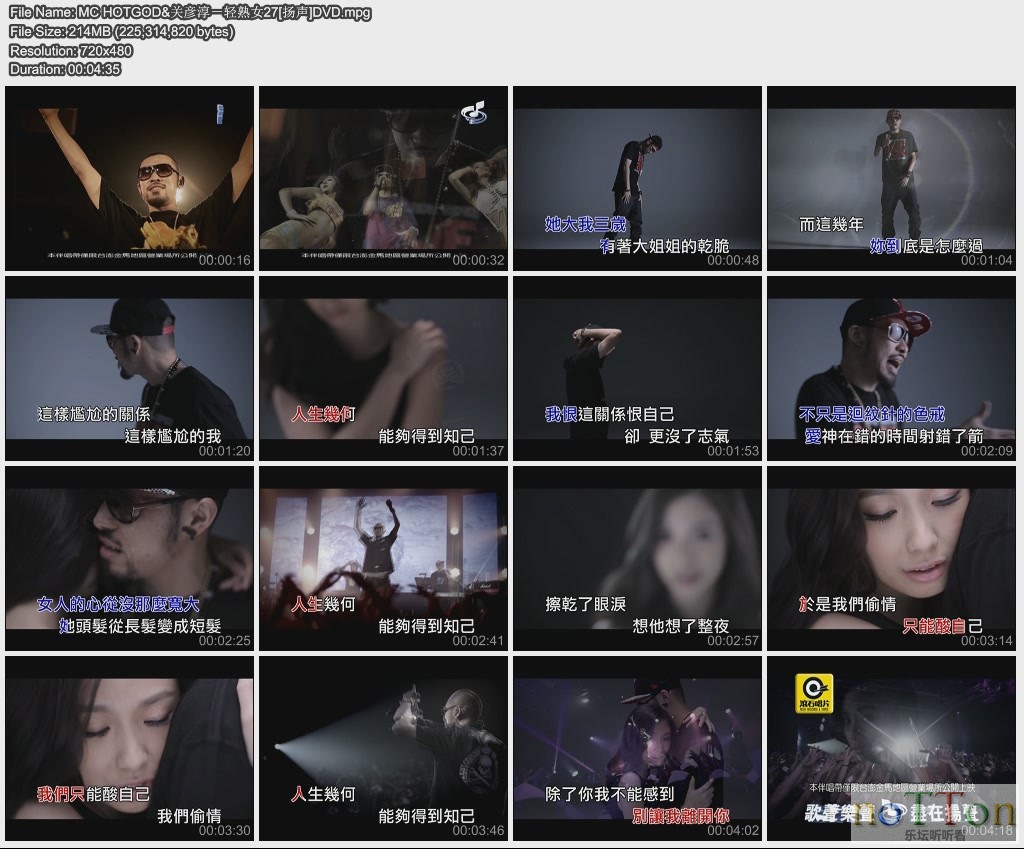Click the Duration 00:04:35 text
This screenshot has height=849, width=1024.
coord(65,69)
